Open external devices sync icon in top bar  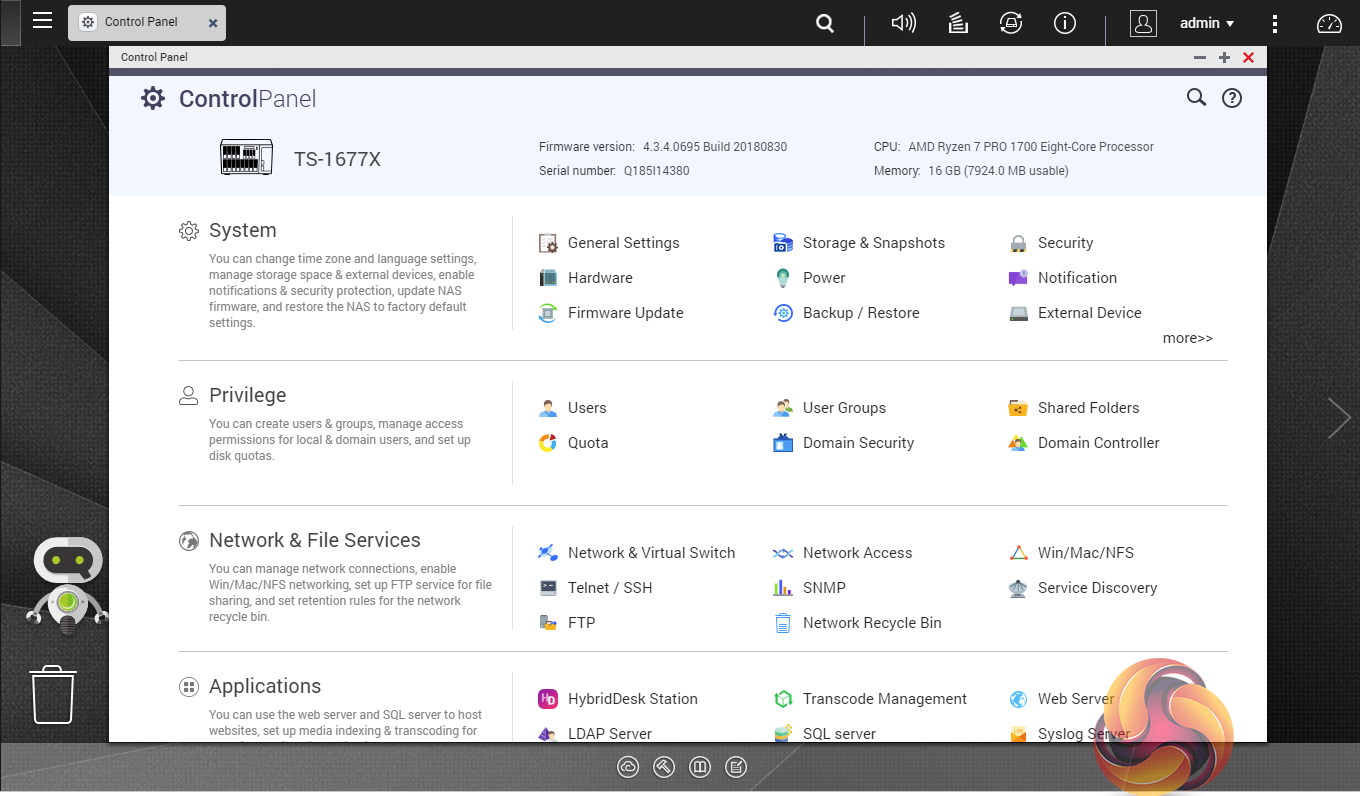(1011, 23)
